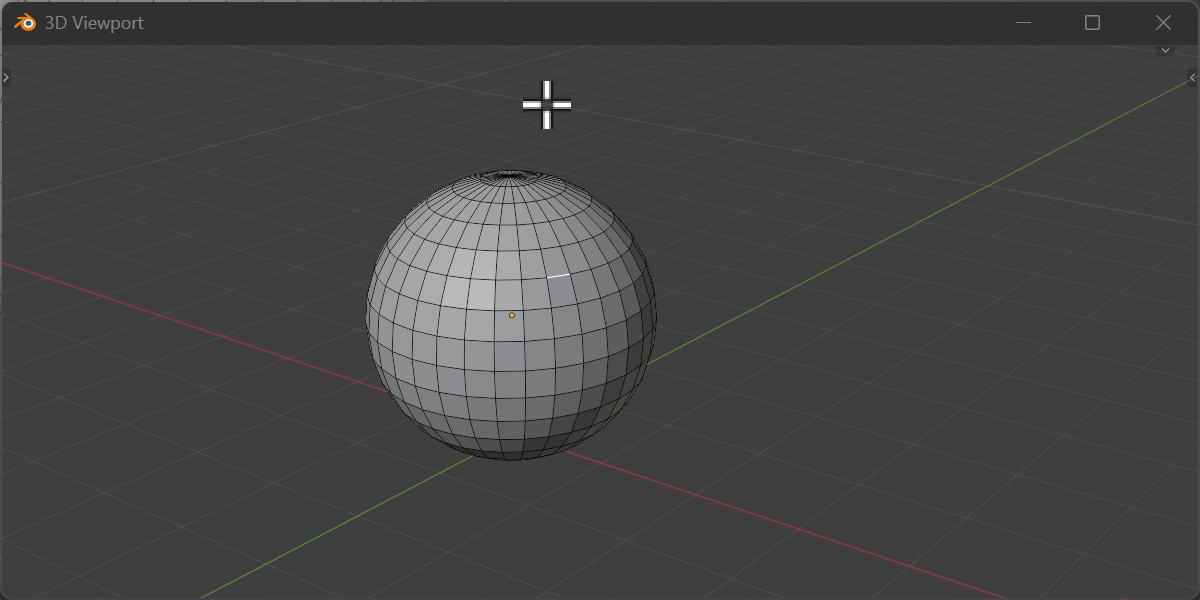Click the 3D cursor crosshair
The height and width of the screenshot is (600, 1200).
tap(547, 105)
